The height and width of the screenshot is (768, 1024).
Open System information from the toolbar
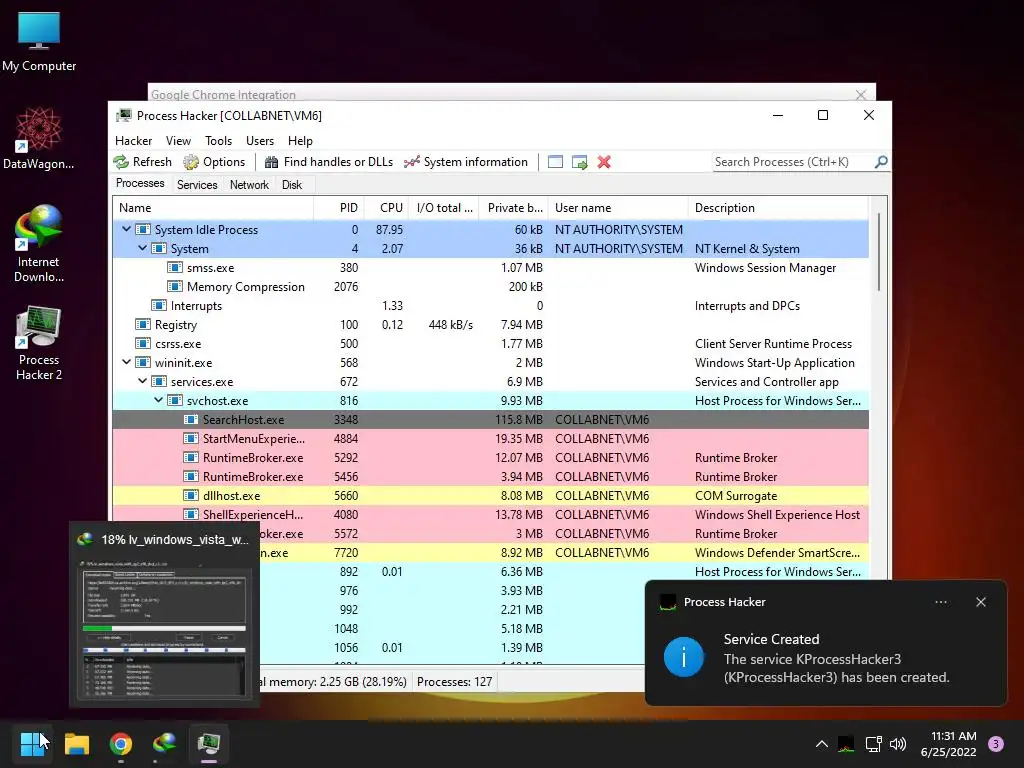pos(466,162)
